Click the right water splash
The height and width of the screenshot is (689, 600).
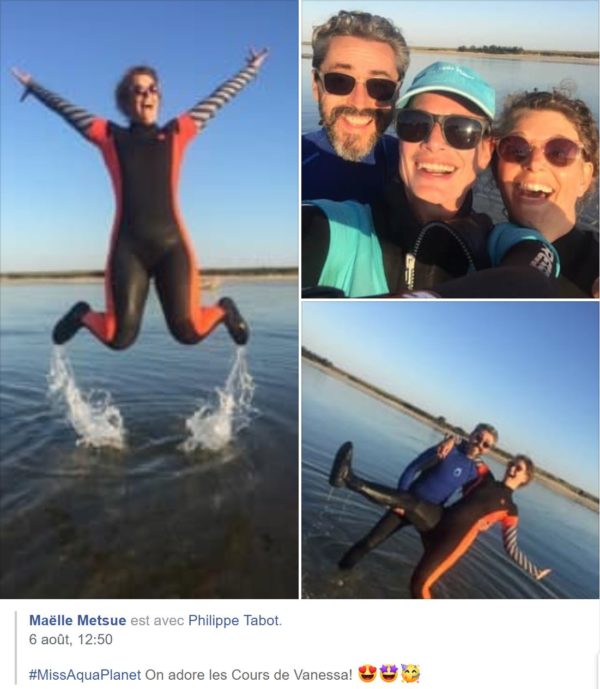click(x=220, y=401)
